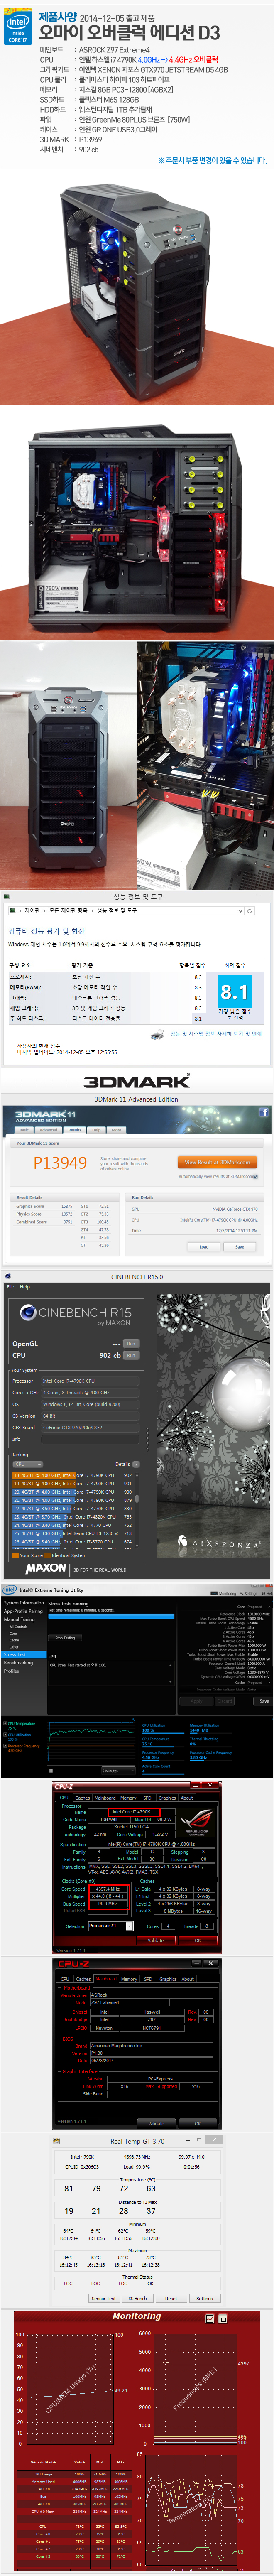
Task: Open the Help tab in 3DMark 11
Action: click(97, 1130)
